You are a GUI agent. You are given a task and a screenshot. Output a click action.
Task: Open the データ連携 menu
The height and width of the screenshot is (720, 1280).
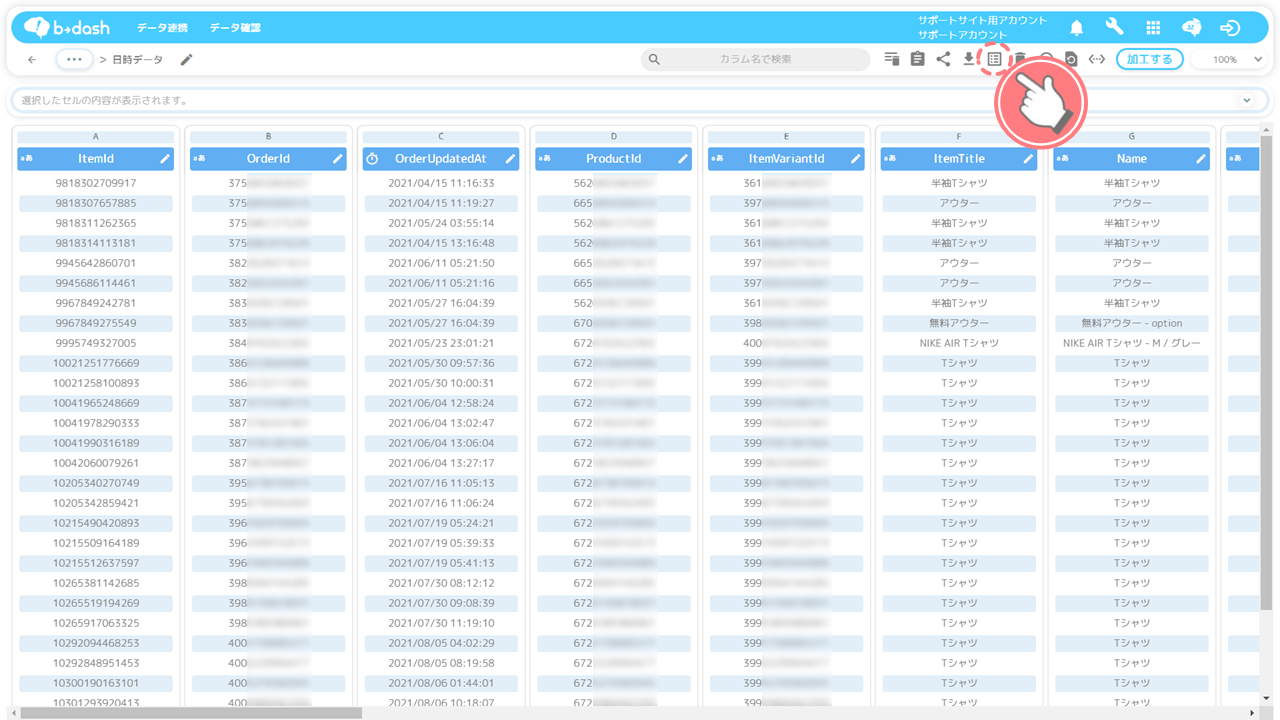(162, 28)
